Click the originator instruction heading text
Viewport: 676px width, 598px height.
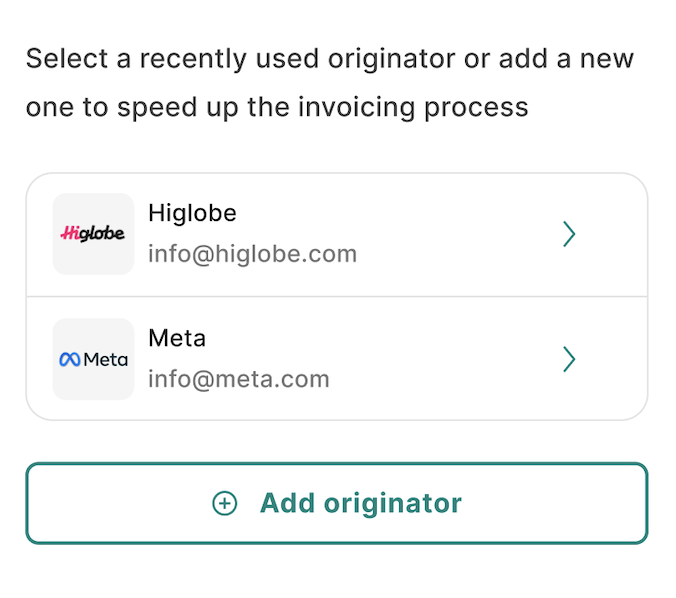point(330,83)
